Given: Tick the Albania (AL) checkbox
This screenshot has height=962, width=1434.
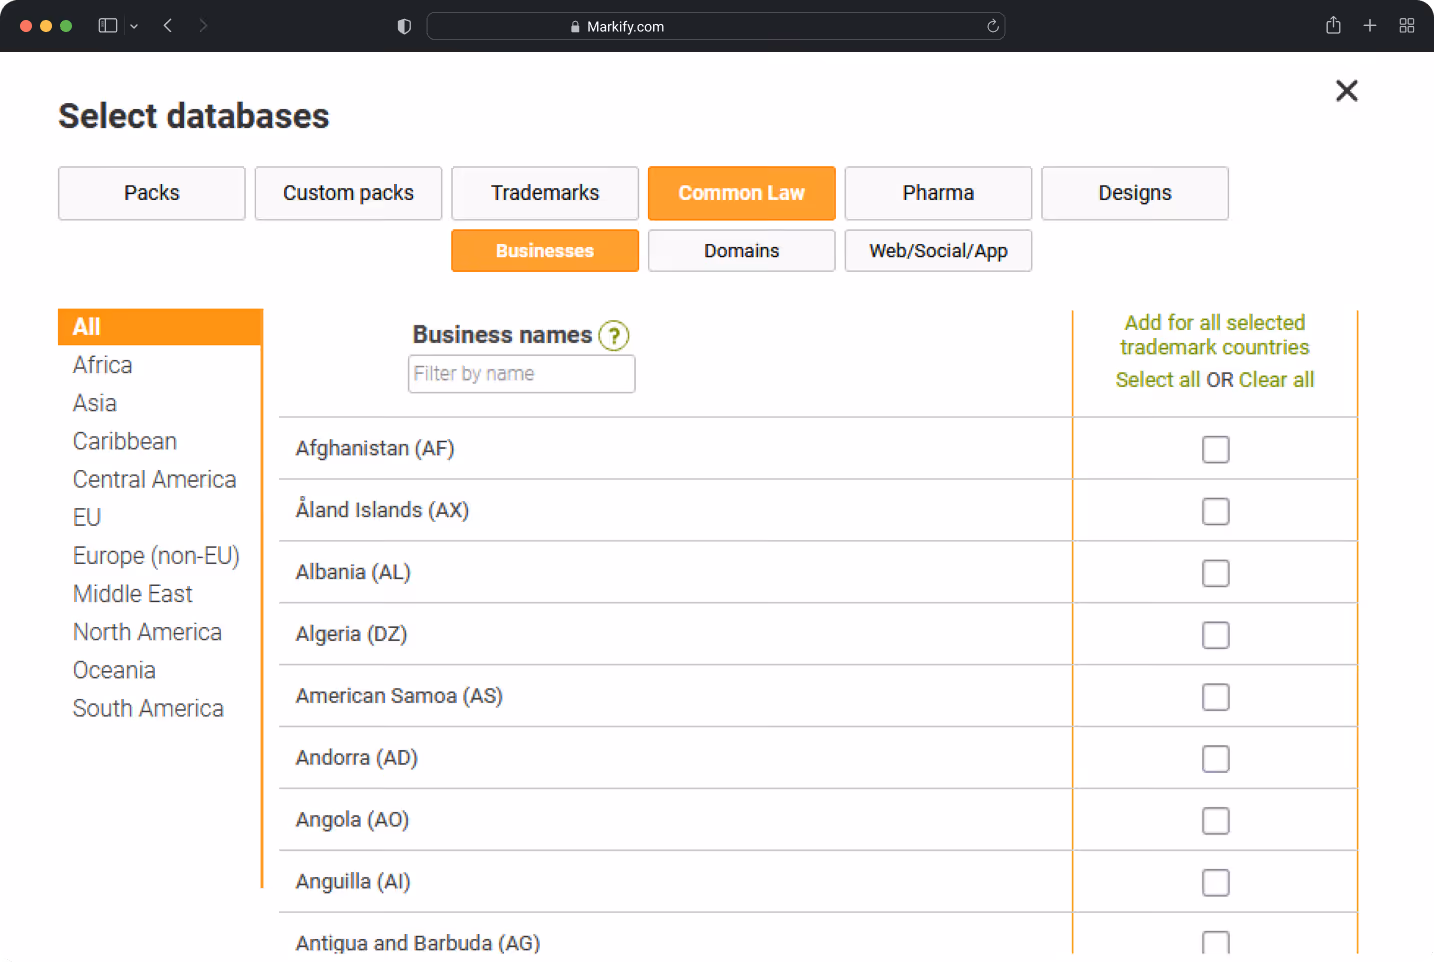Looking at the screenshot, I should [1216, 574].
